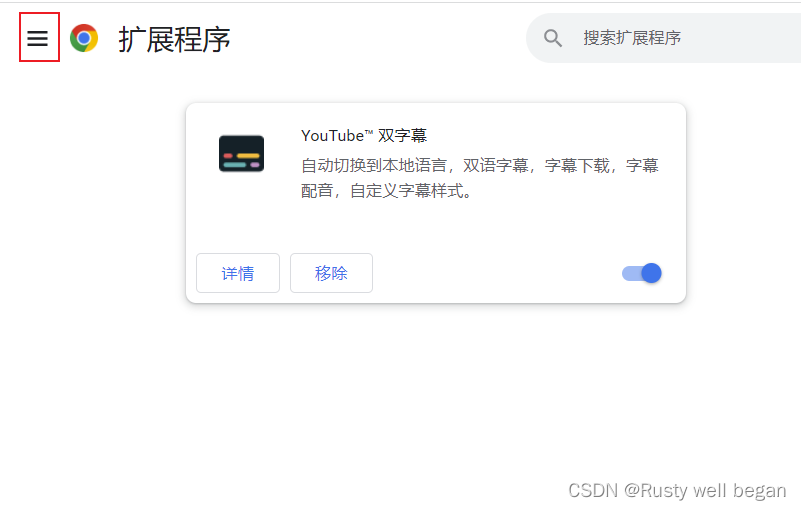Focus the 搜索扩展程序 search field

coord(663,38)
